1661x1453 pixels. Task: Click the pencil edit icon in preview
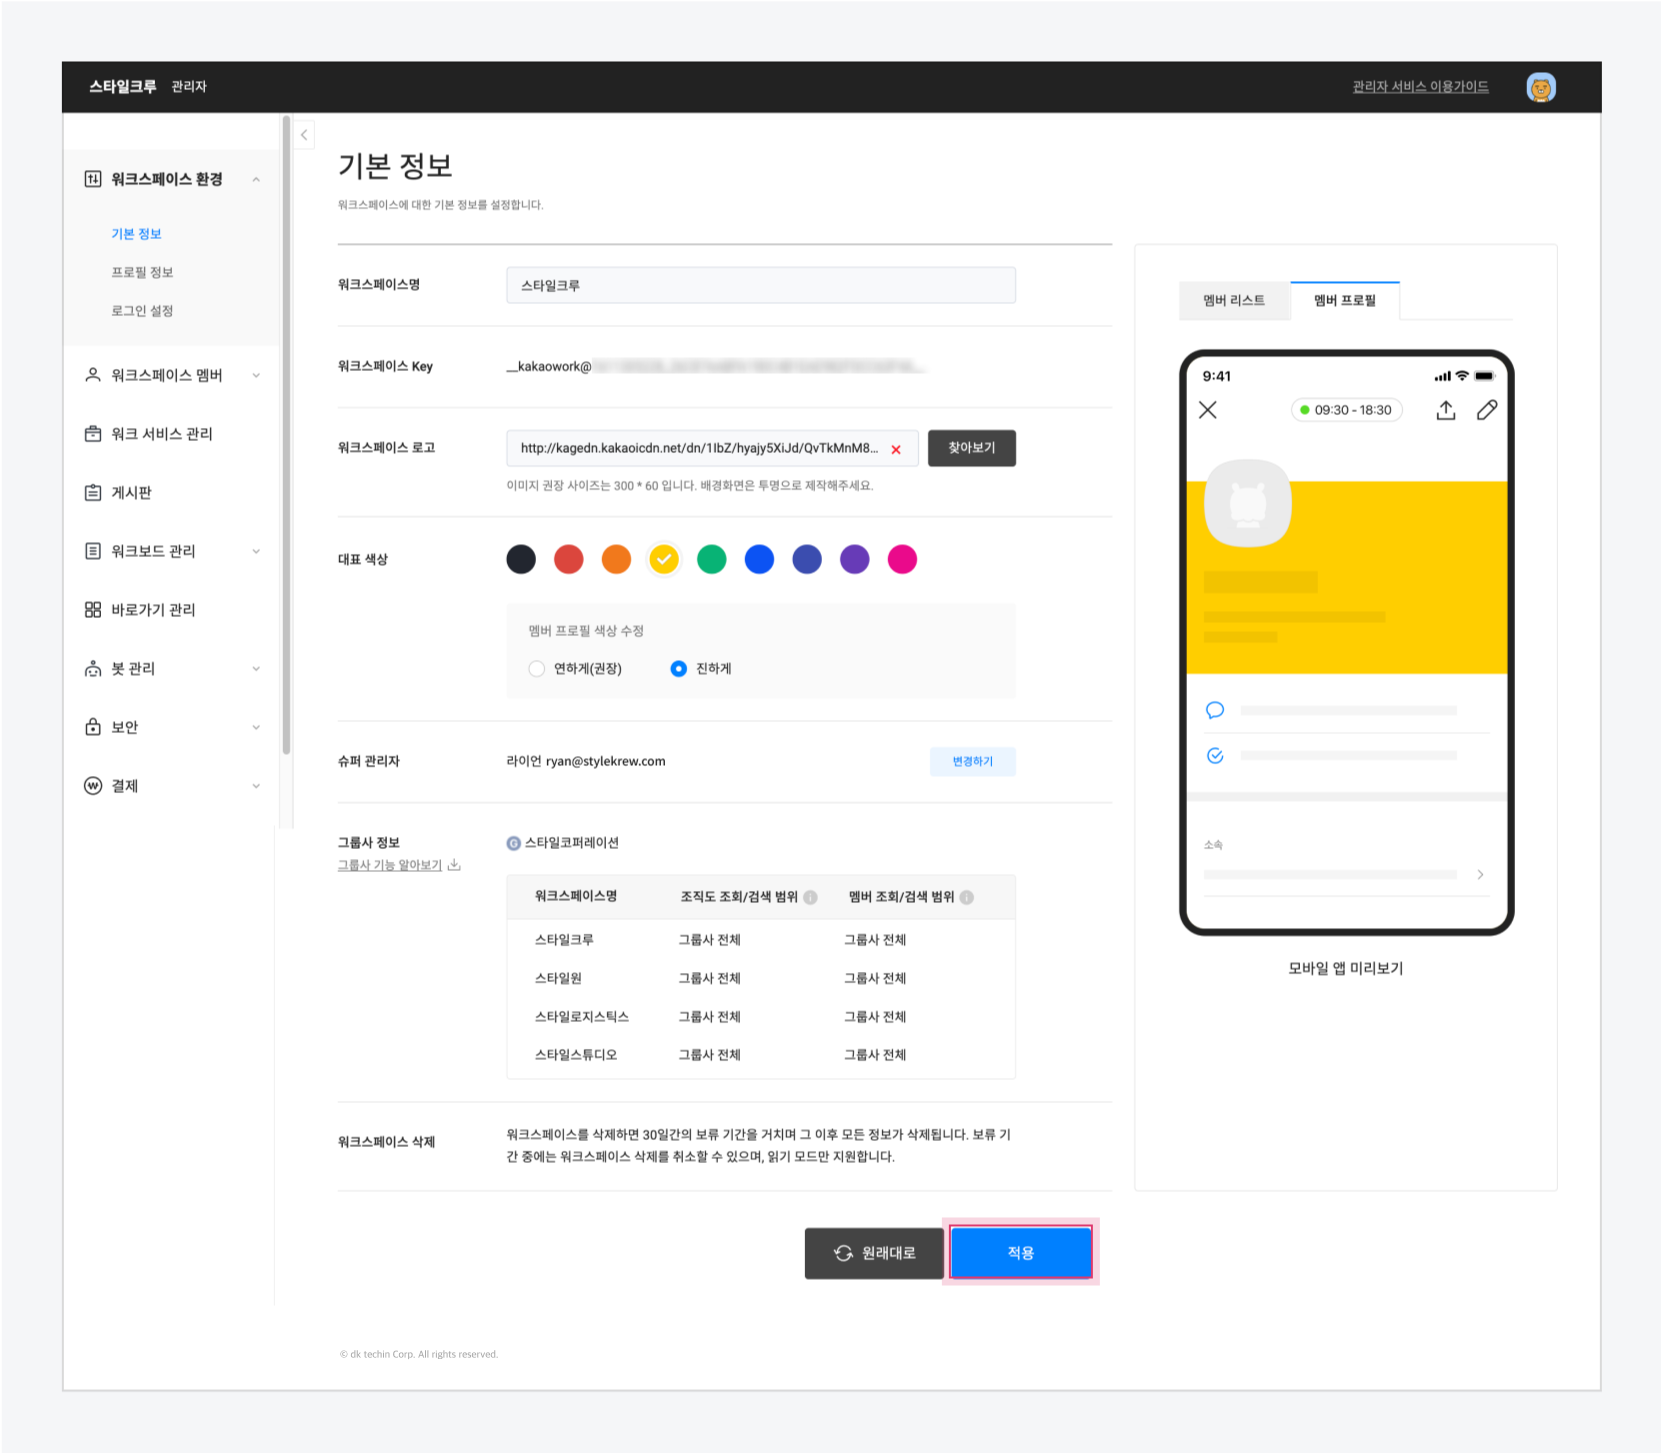(1487, 410)
